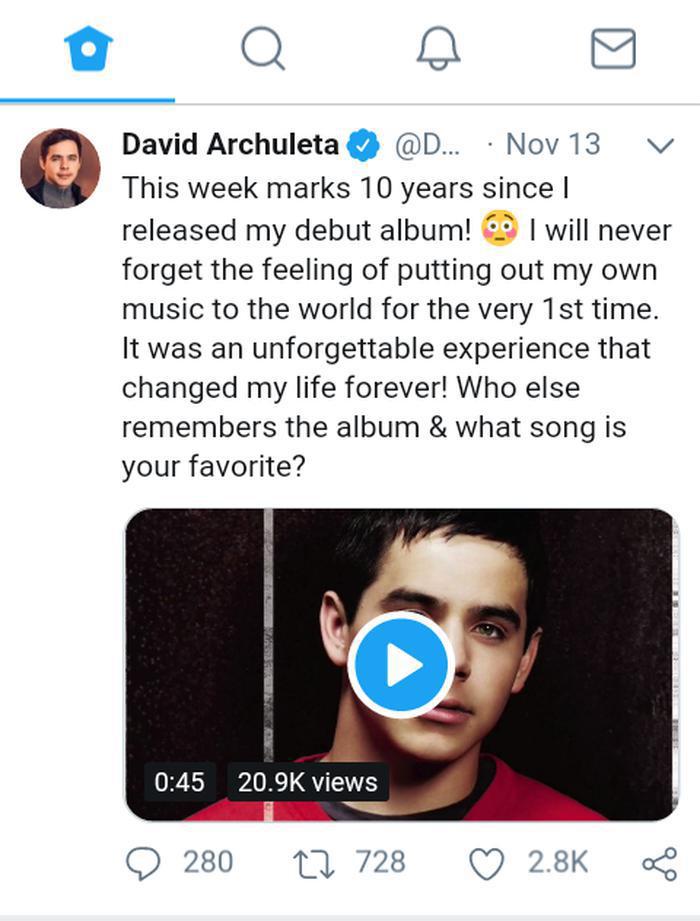This screenshot has height=921, width=700.
Task: Open David Archuleta's profile via name
Action: click(x=230, y=144)
